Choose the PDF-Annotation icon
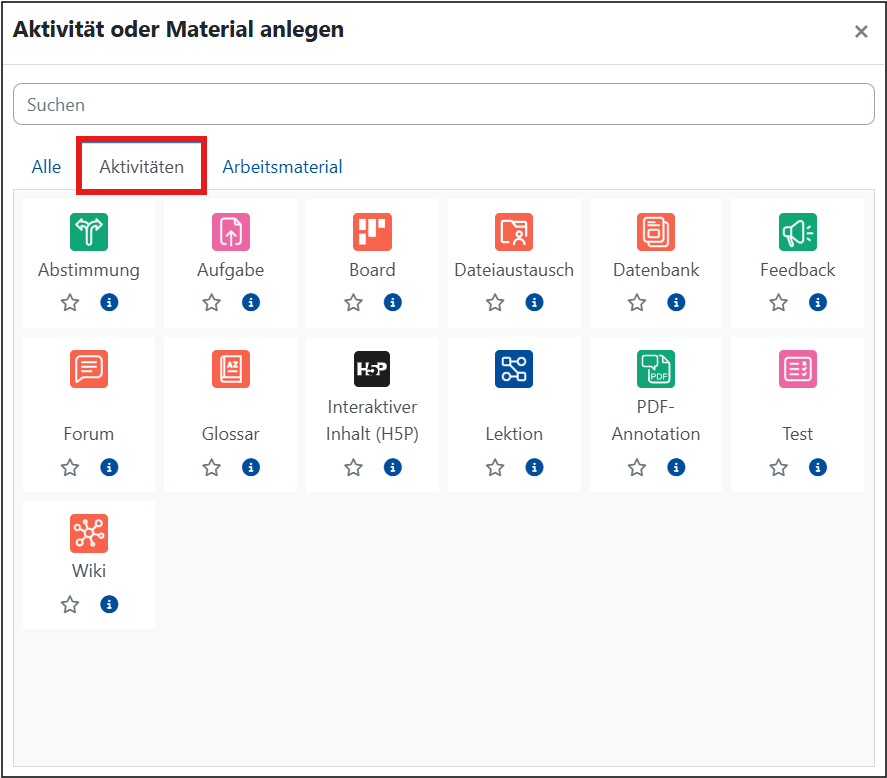The image size is (887, 778). 656,369
